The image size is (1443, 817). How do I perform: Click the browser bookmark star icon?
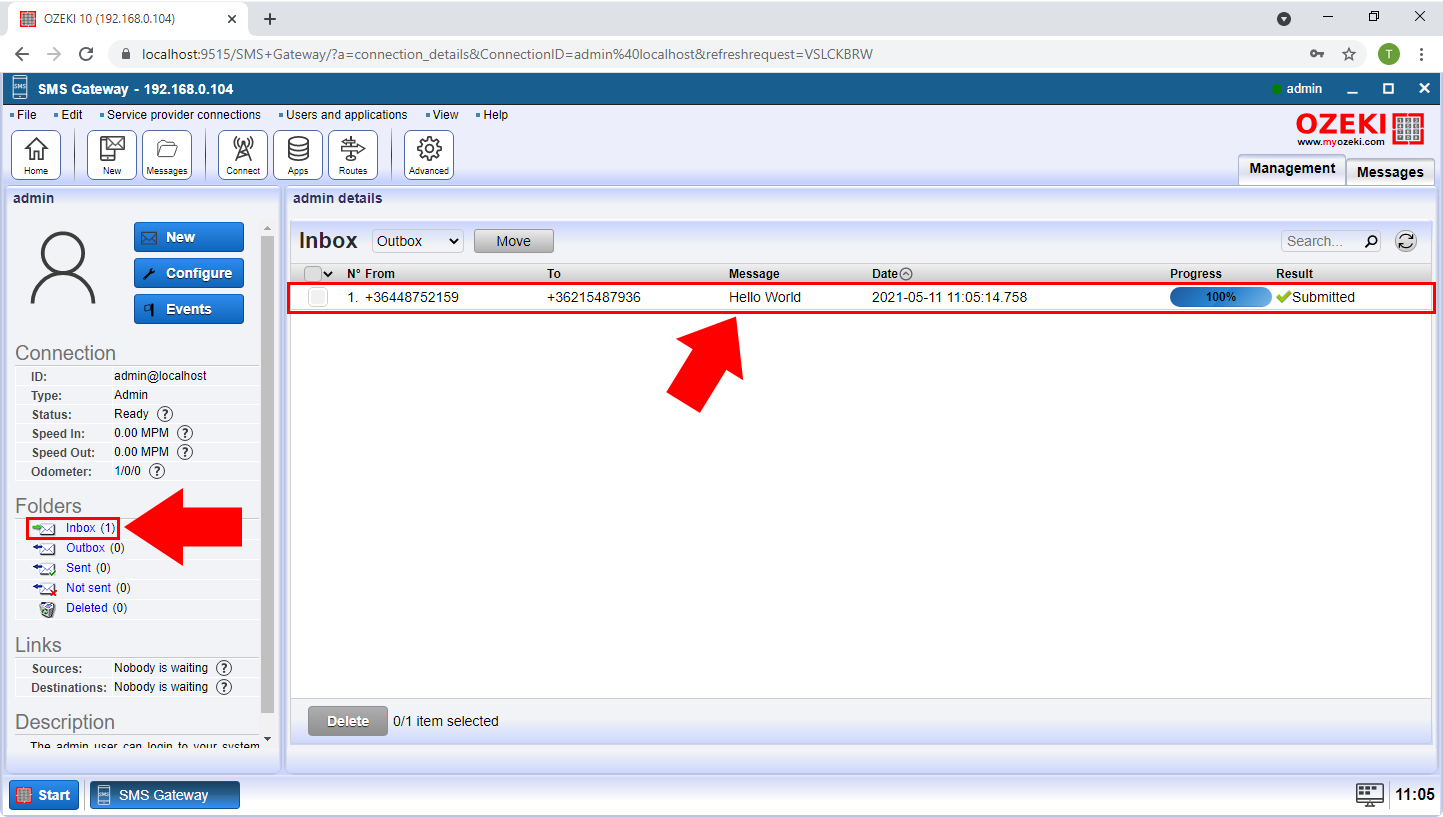1349,54
